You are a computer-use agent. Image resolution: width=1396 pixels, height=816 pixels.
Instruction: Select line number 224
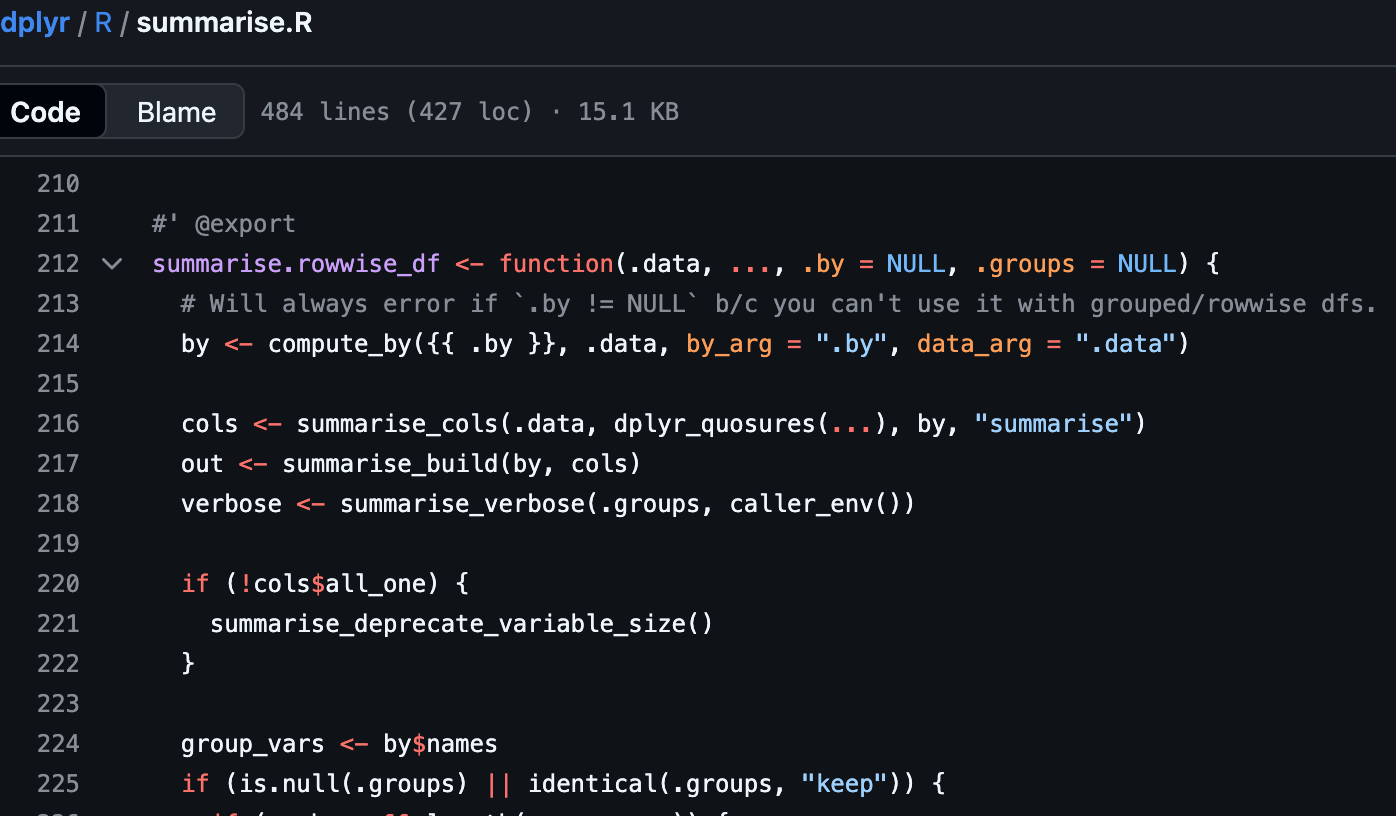pyautogui.click(x=58, y=744)
